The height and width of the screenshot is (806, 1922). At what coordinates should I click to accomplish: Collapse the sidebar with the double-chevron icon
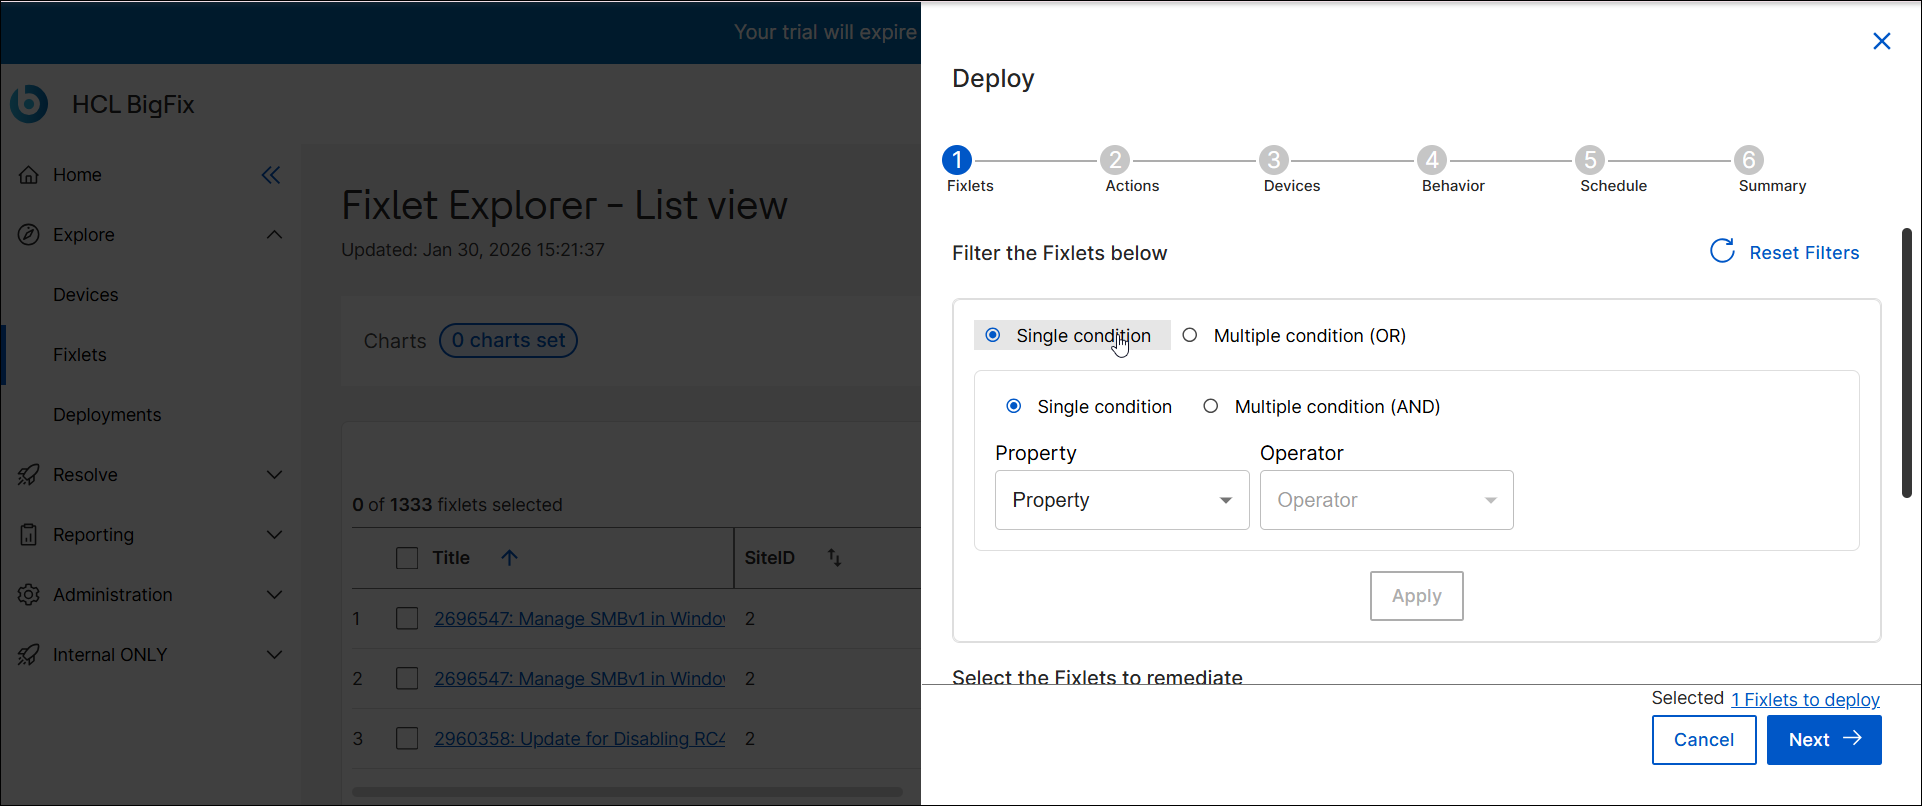[x=271, y=175]
